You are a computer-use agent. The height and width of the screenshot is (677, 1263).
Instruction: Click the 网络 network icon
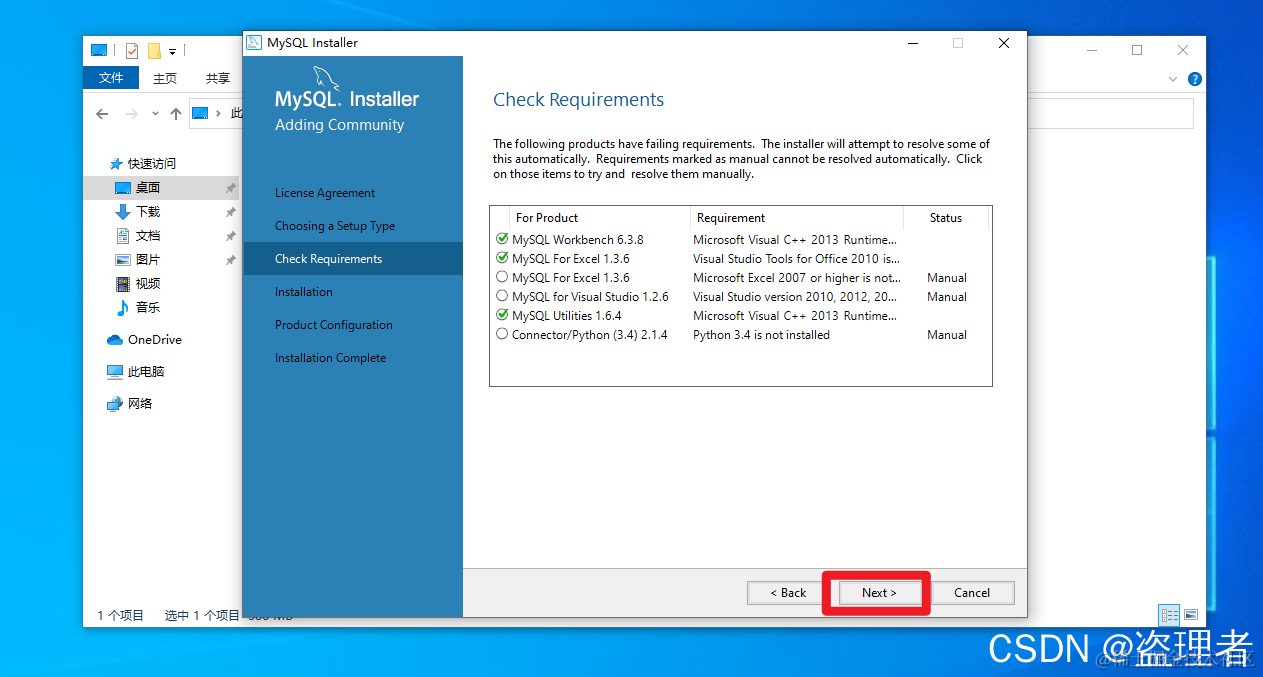pyautogui.click(x=115, y=404)
